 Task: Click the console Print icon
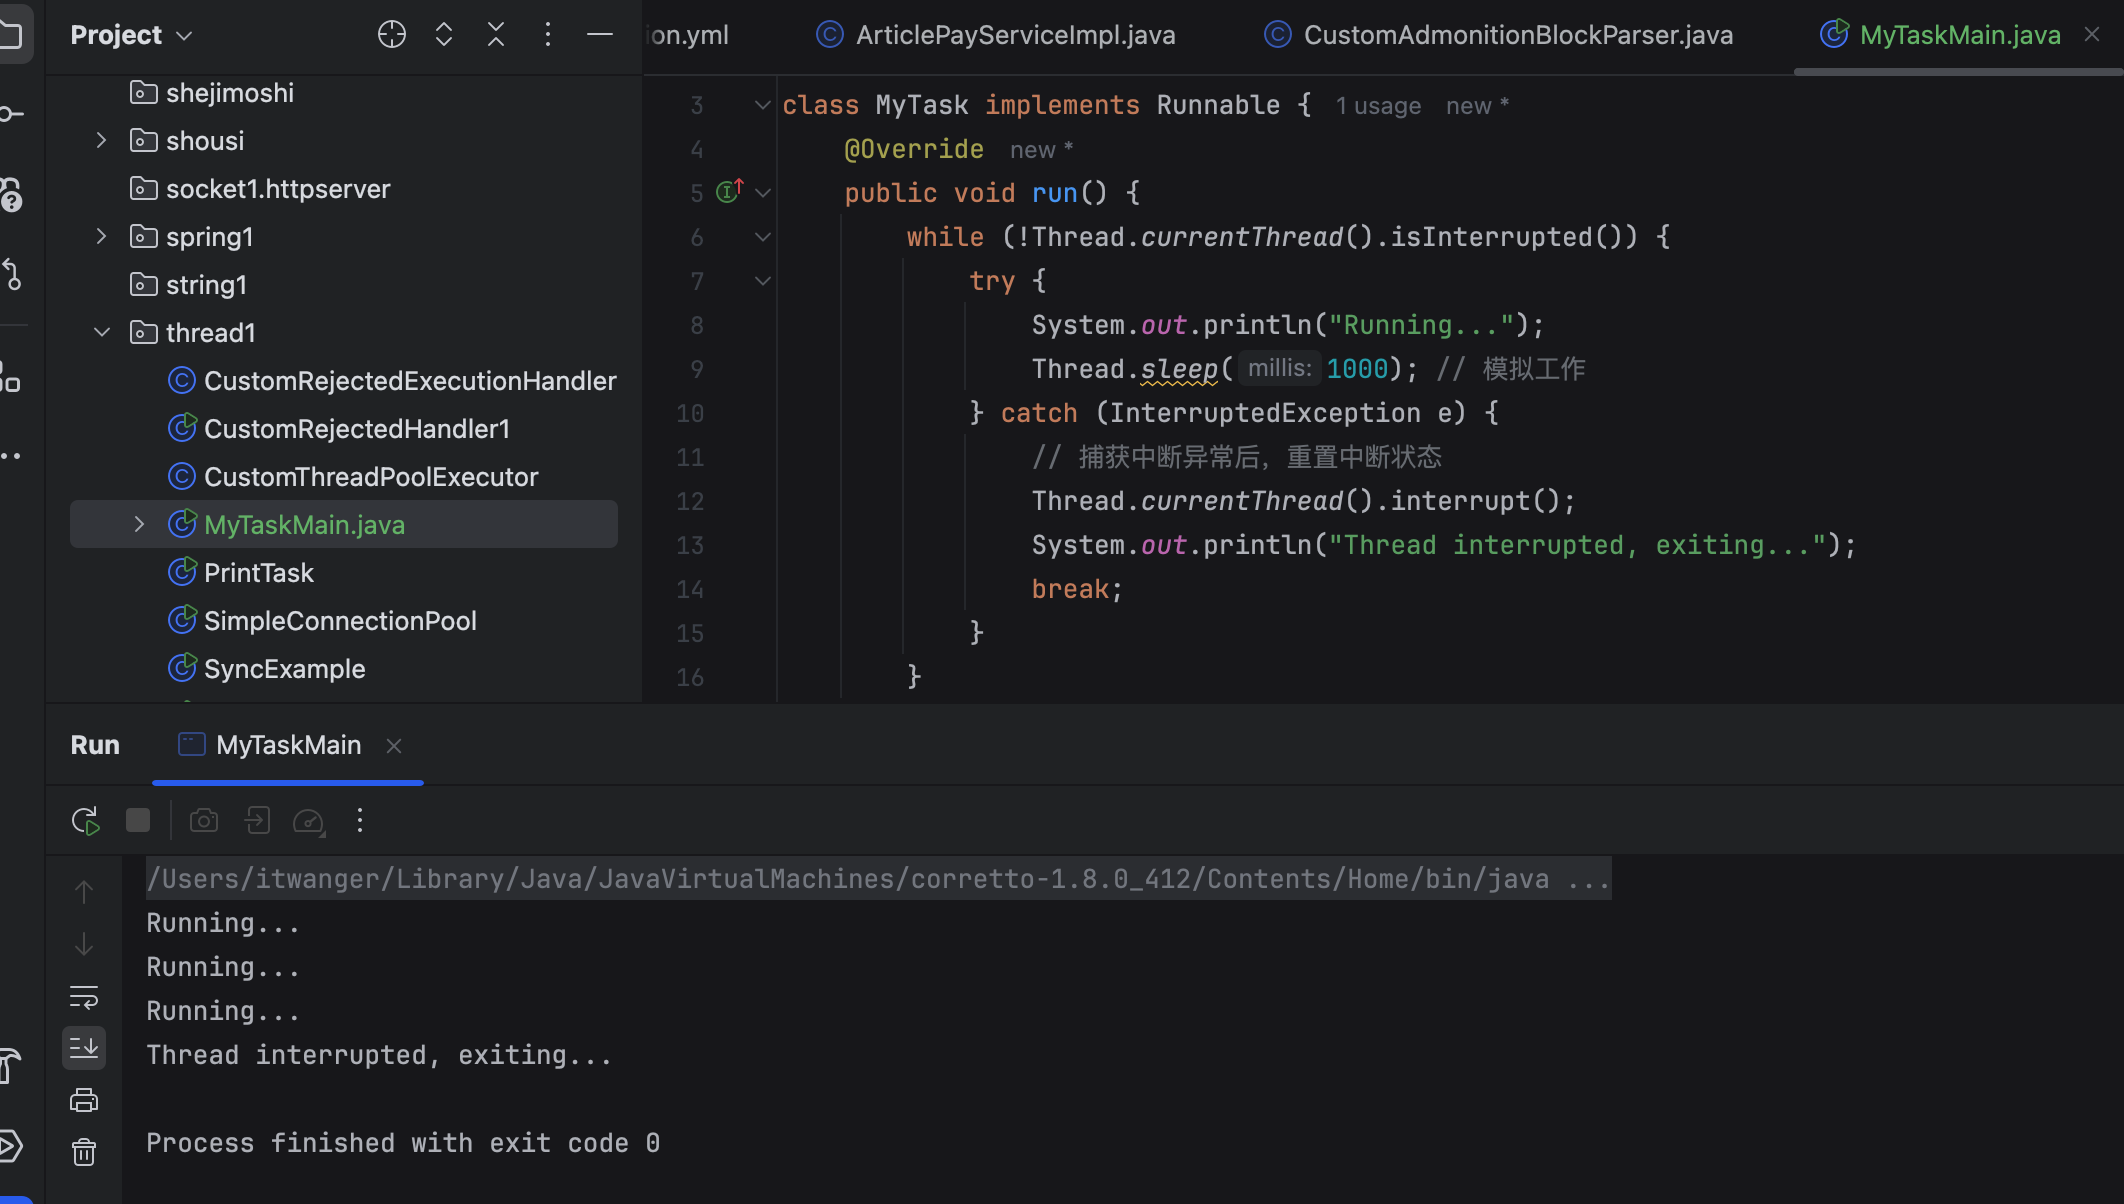(x=84, y=1100)
